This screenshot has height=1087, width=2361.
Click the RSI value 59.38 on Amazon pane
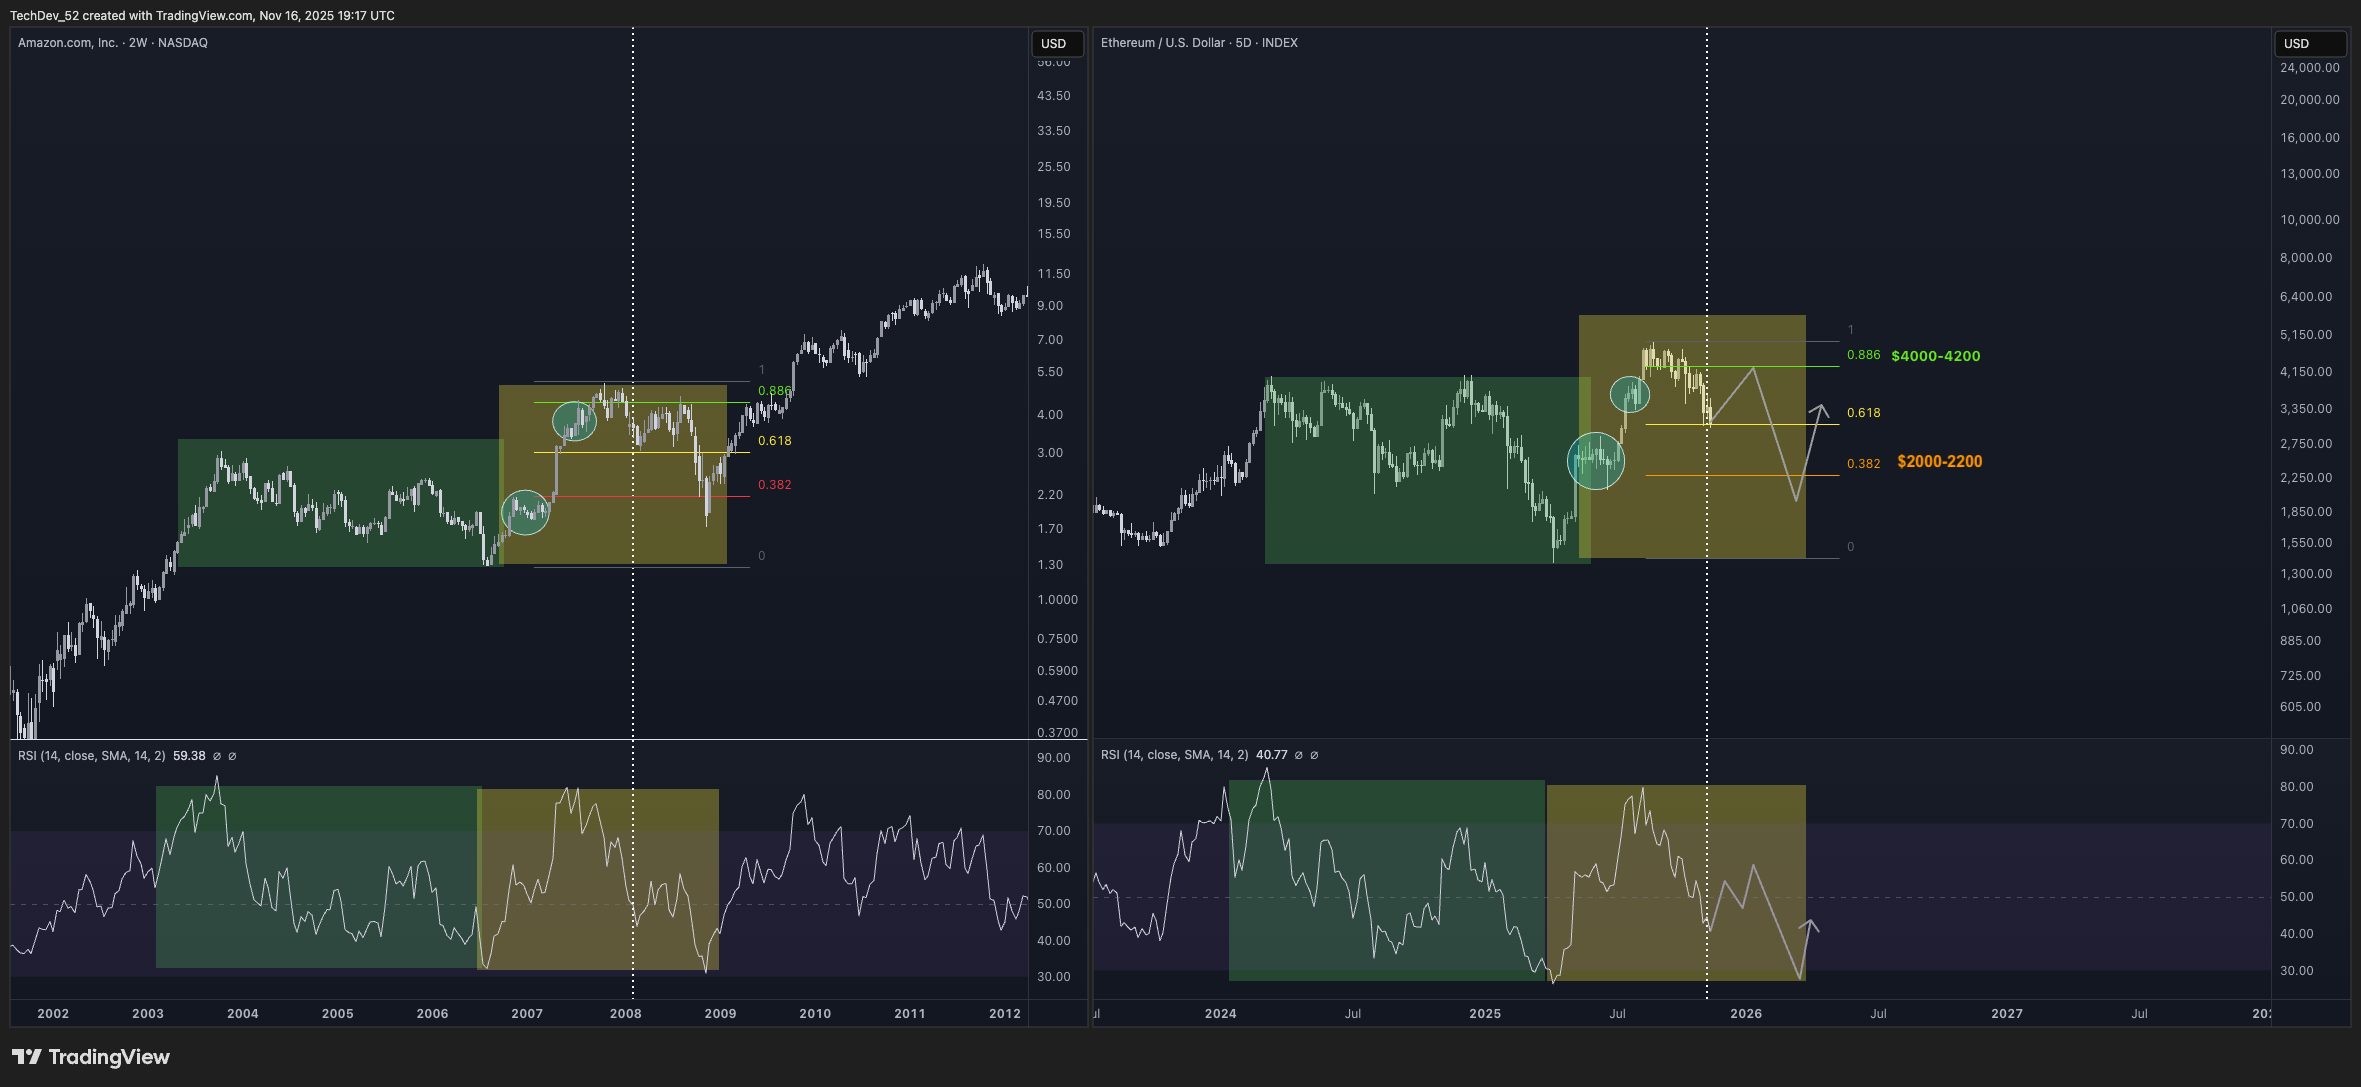189,756
